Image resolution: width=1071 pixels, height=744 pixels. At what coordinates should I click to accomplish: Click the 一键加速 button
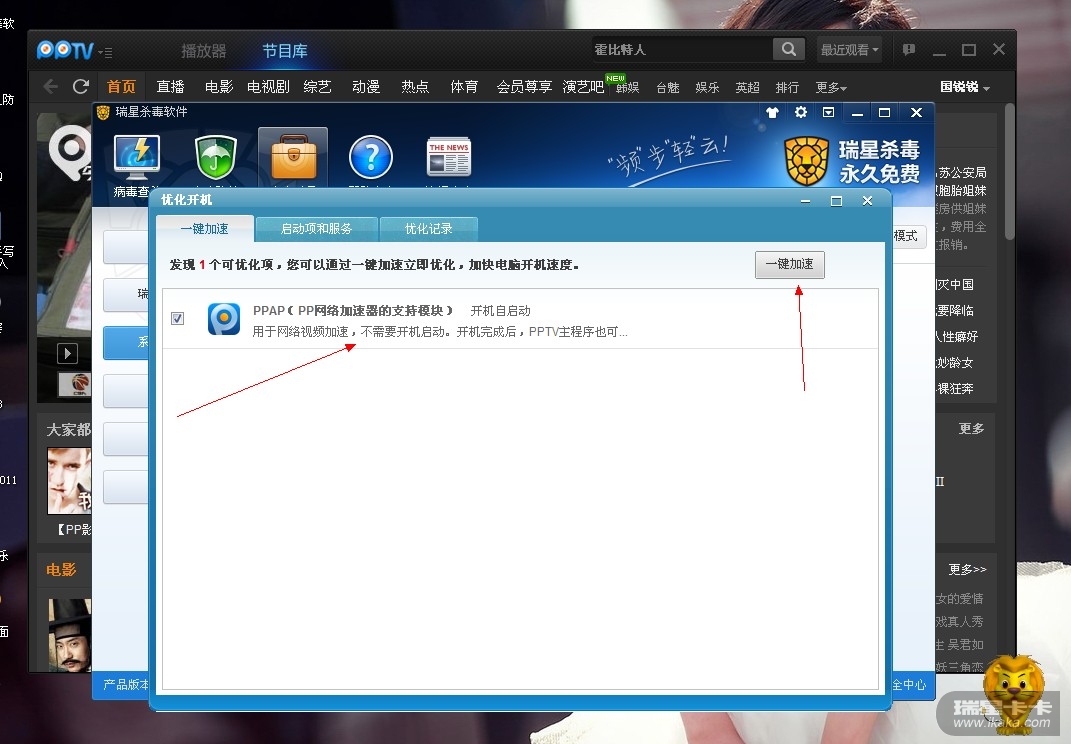click(x=790, y=264)
